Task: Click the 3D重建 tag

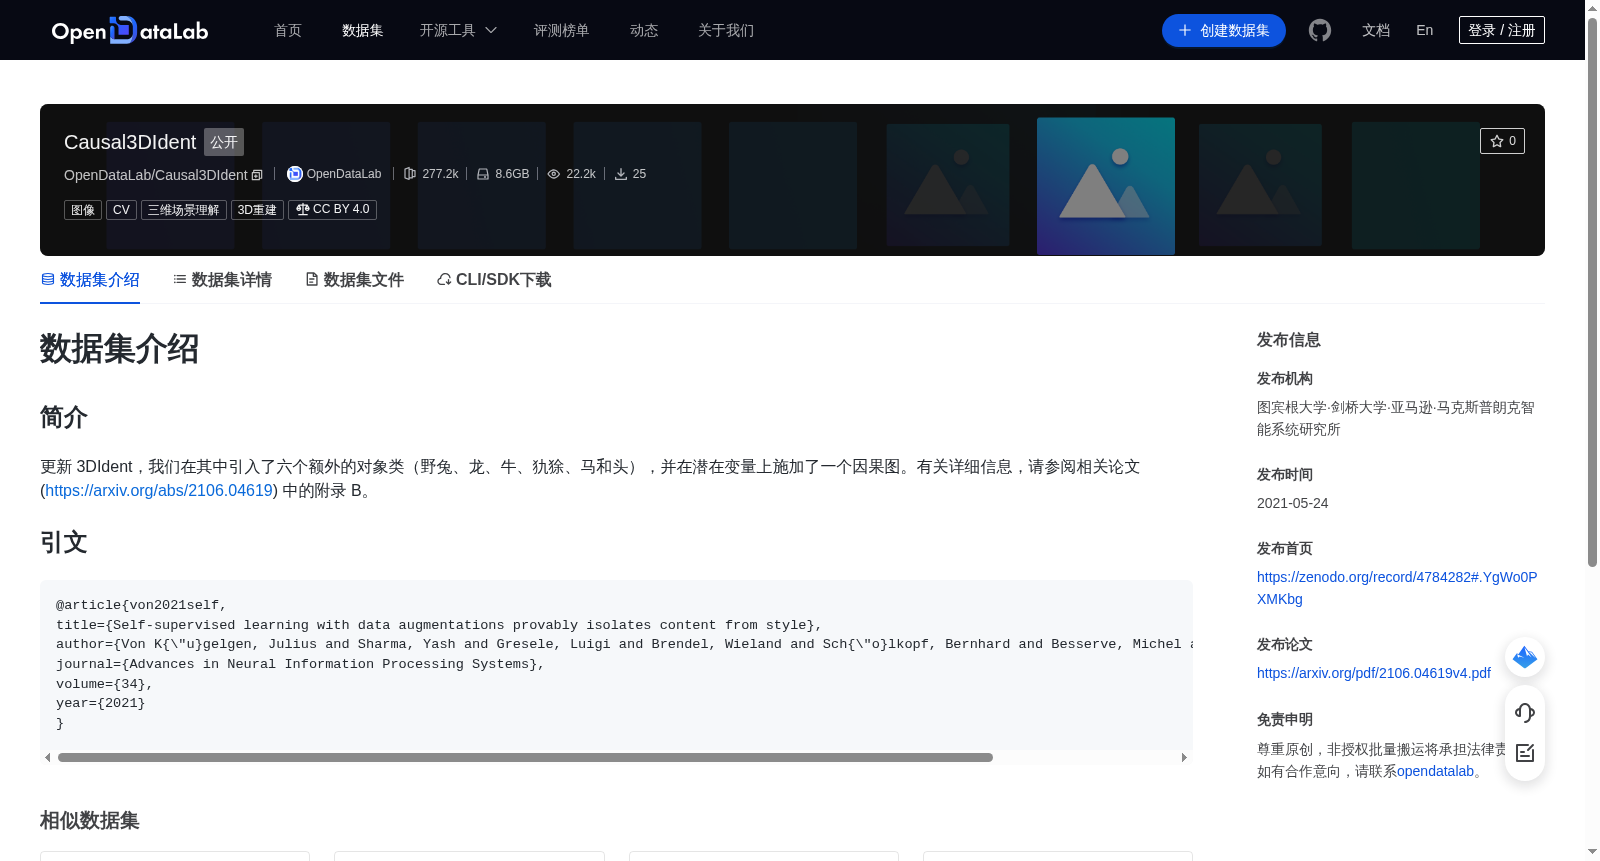Action: click(257, 210)
